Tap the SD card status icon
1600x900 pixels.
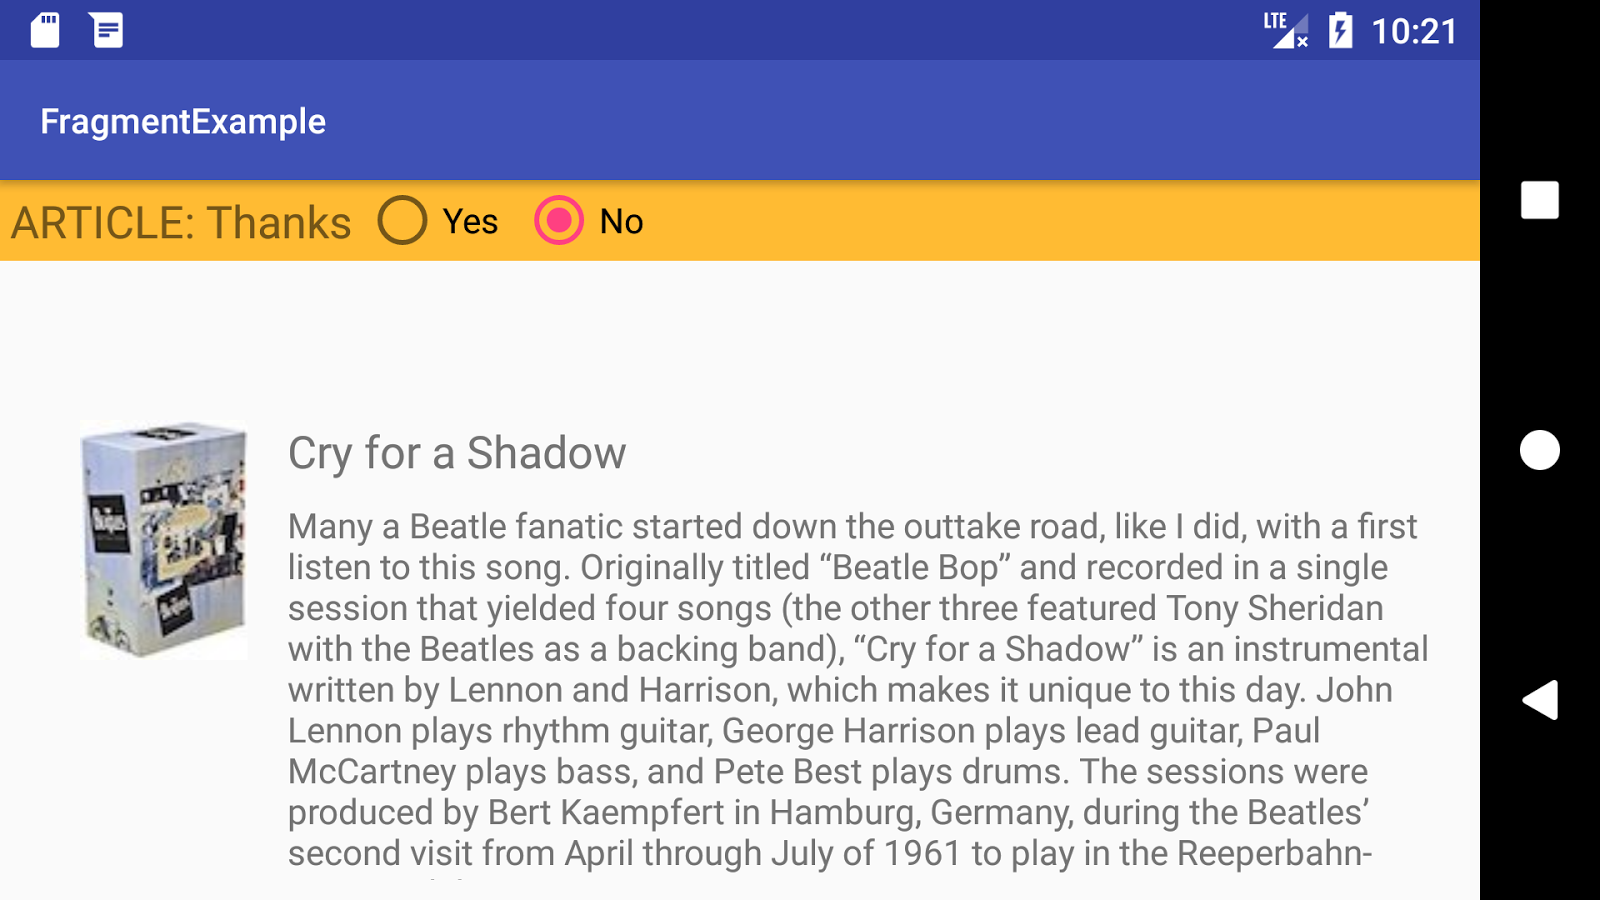pos(45,30)
